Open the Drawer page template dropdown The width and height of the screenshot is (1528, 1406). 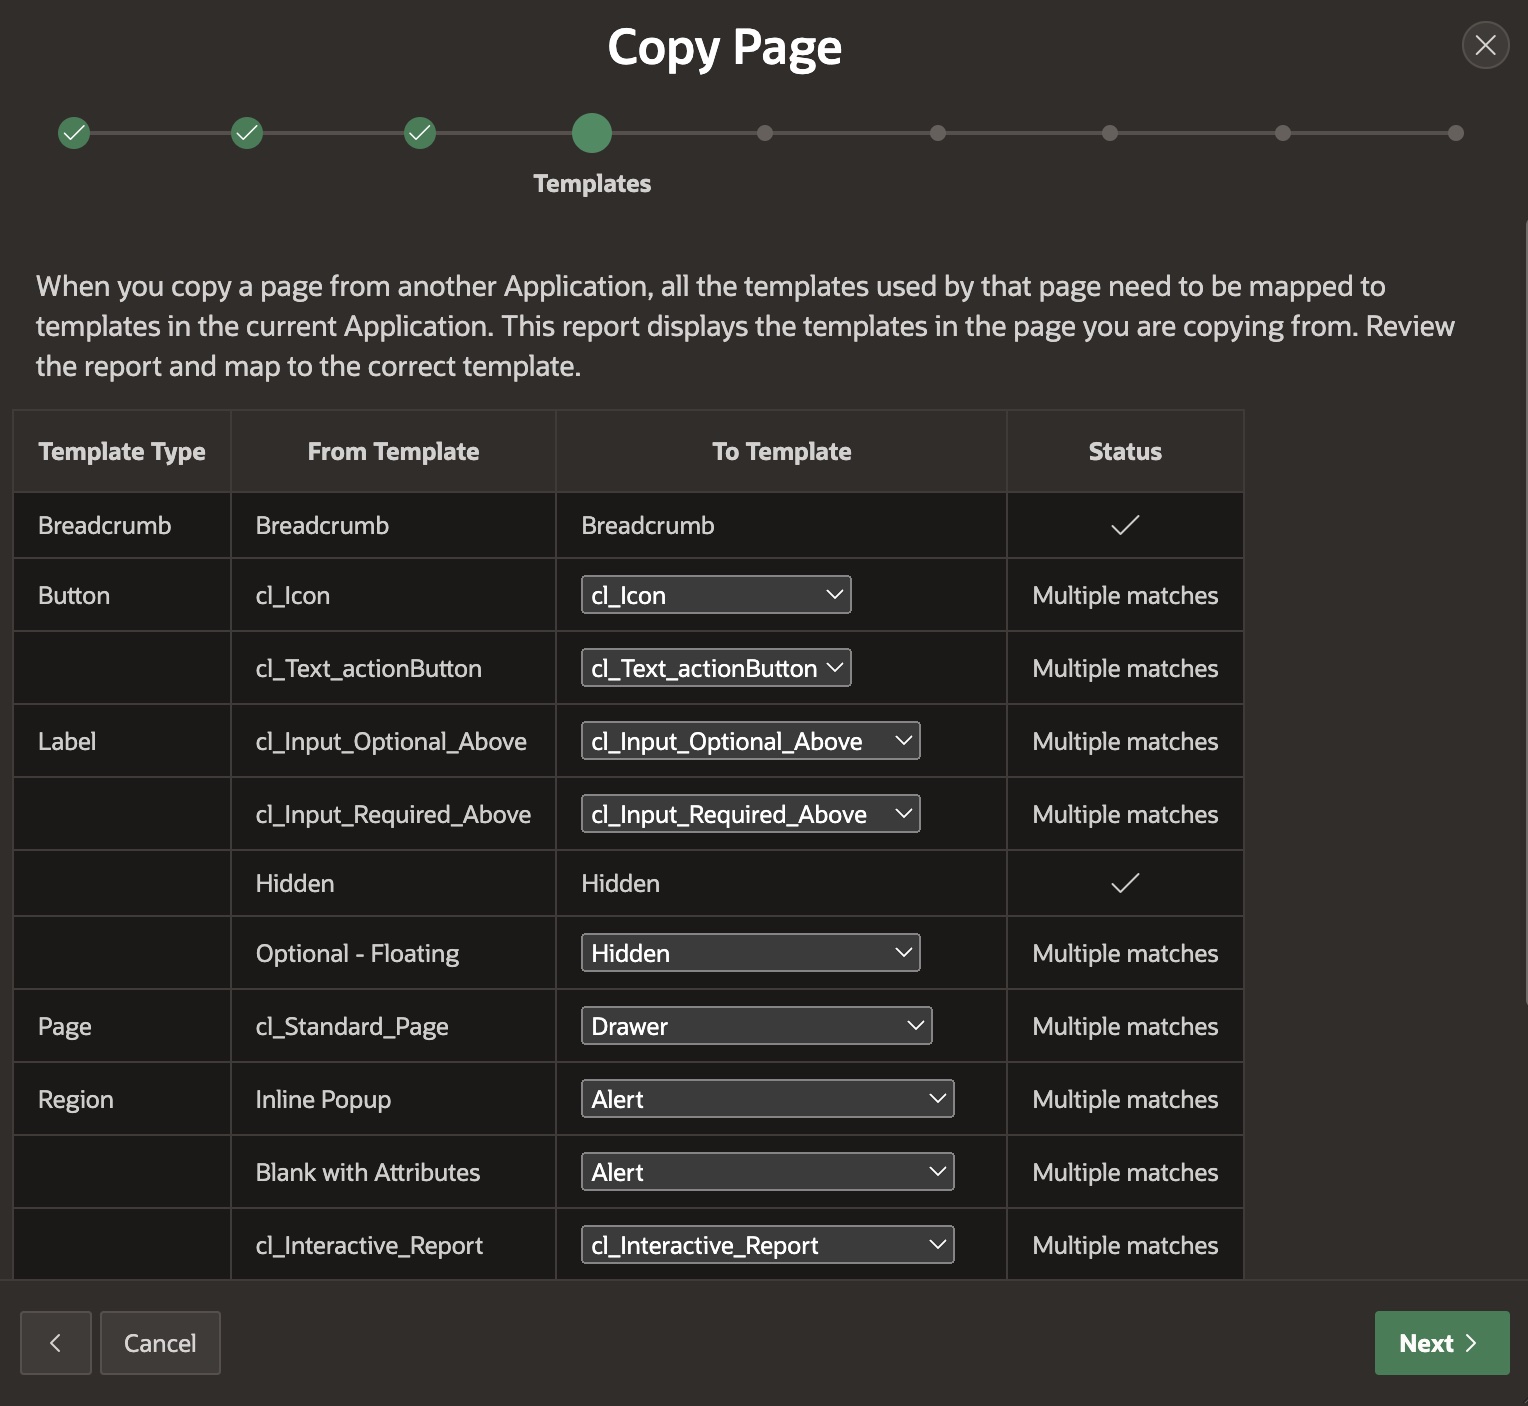[756, 1026]
